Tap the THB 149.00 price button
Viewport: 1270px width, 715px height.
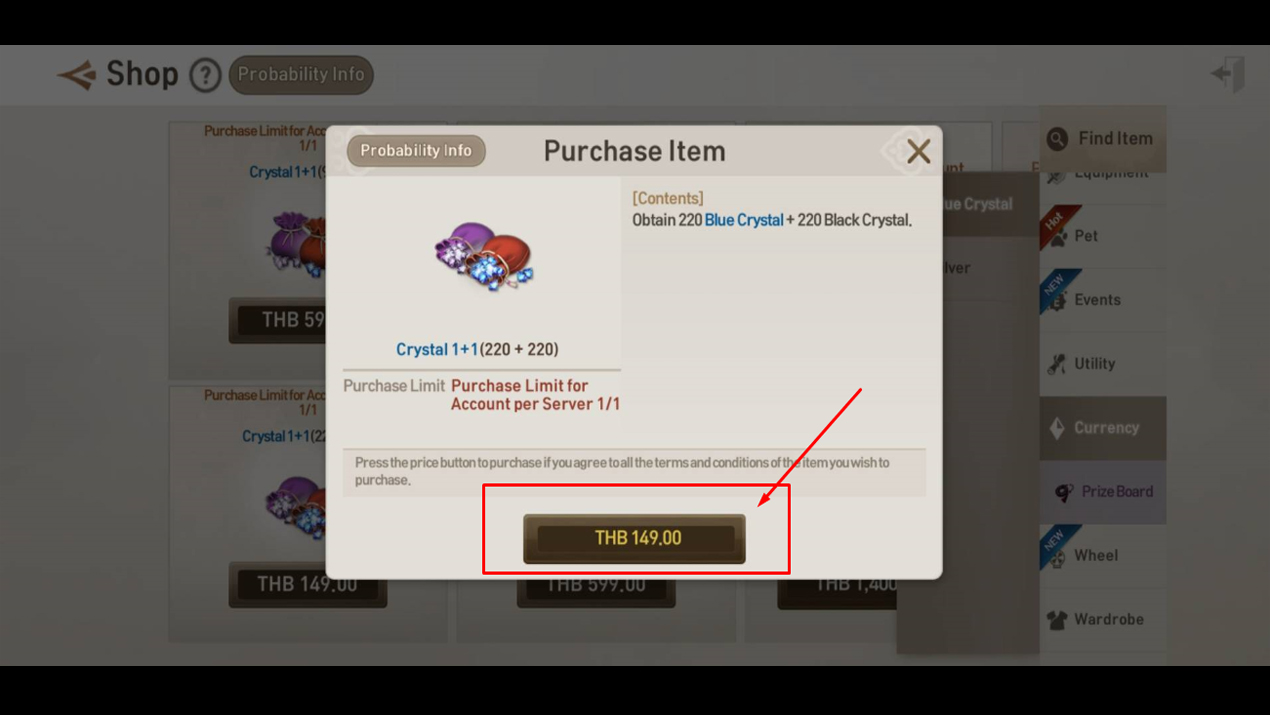click(634, 538)
